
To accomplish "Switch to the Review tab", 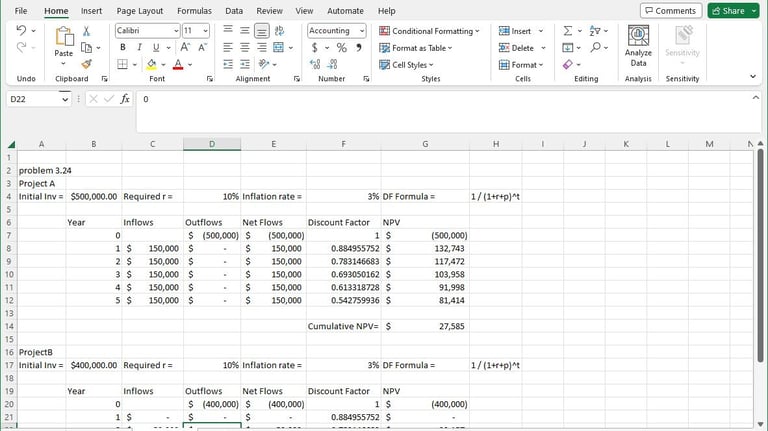I will (269, 11).
